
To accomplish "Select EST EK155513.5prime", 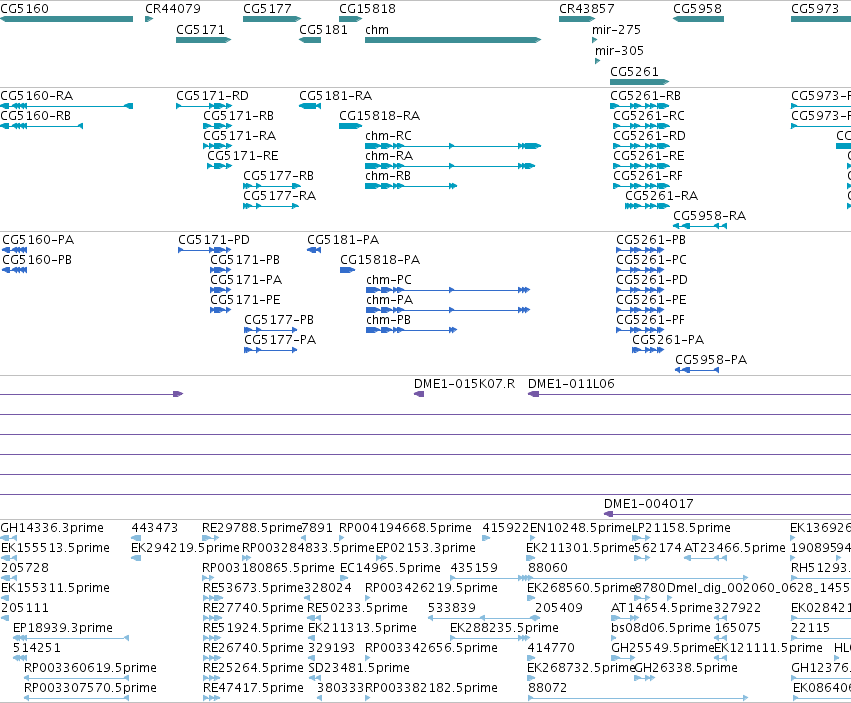I will pyautogui.click(x=55, y=548).
